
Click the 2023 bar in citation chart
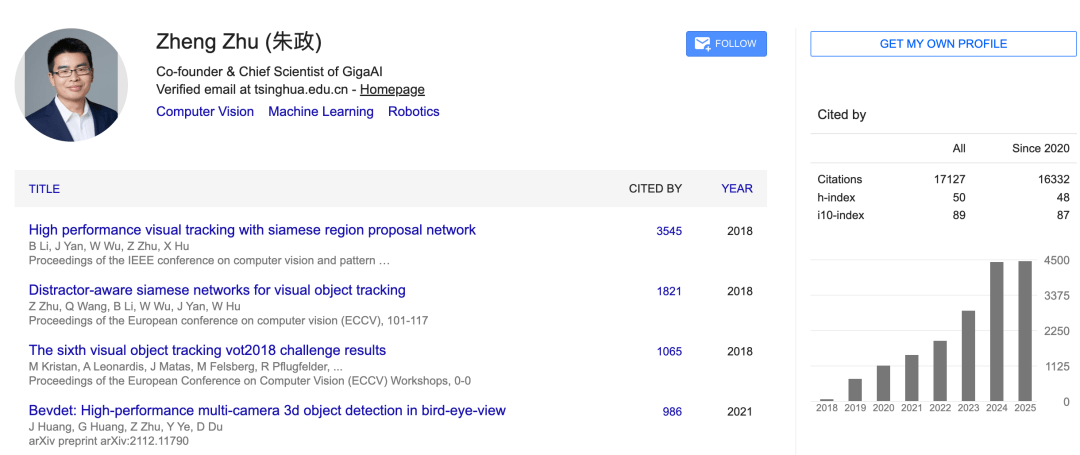[968, 355]
